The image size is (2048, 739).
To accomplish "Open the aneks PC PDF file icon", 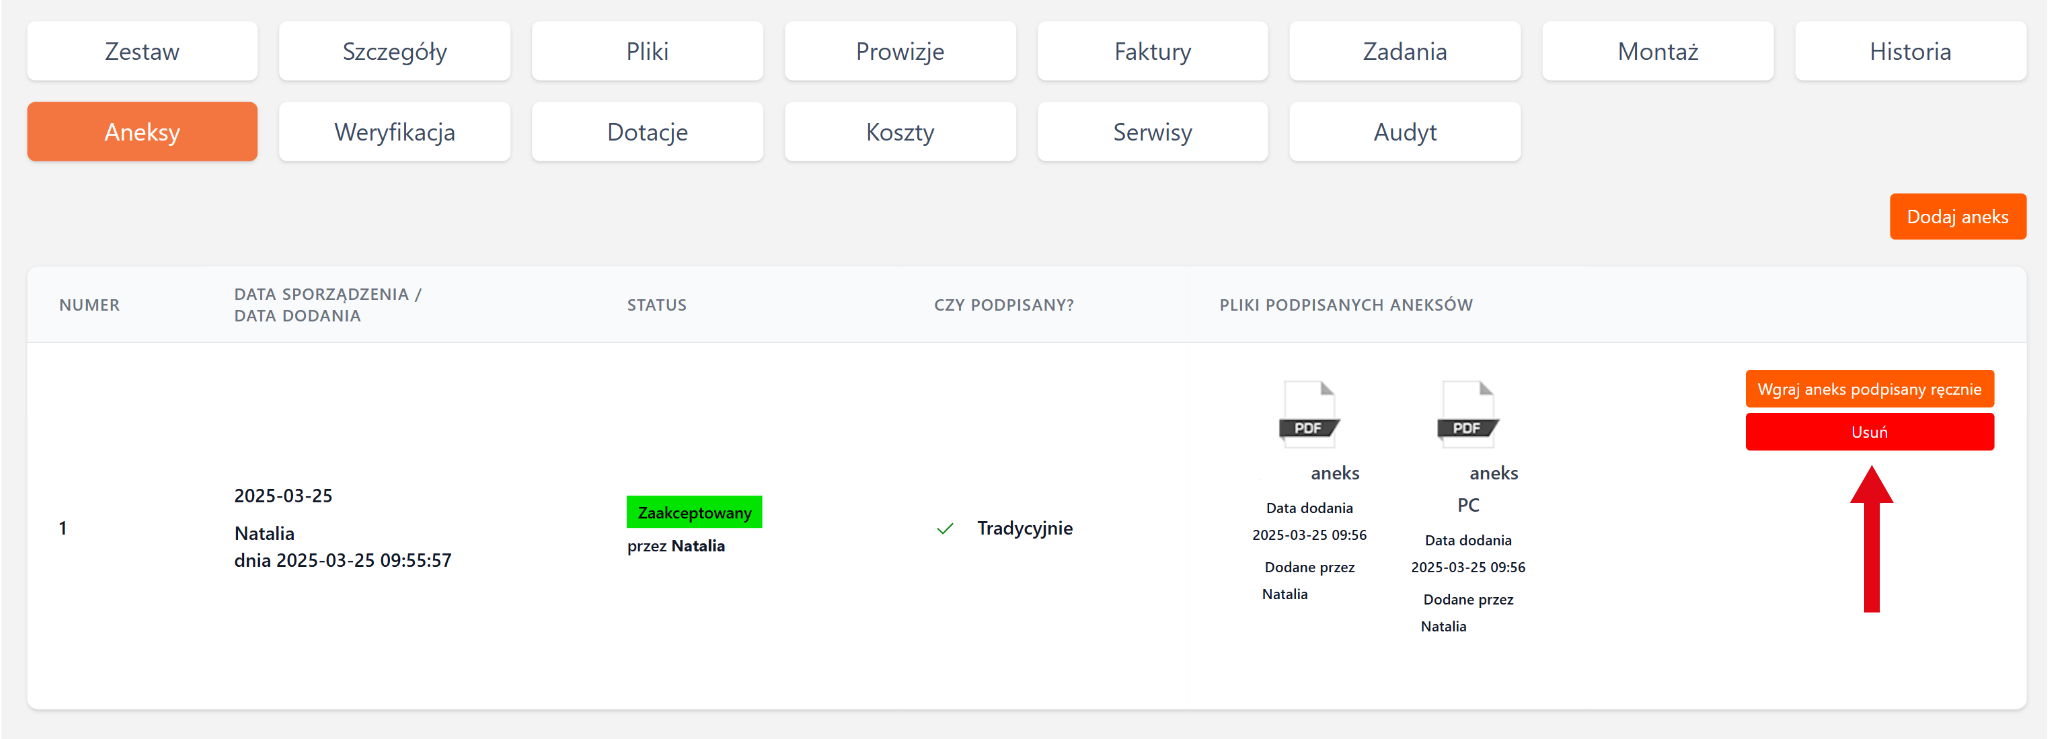I will tap(1468, 414).
